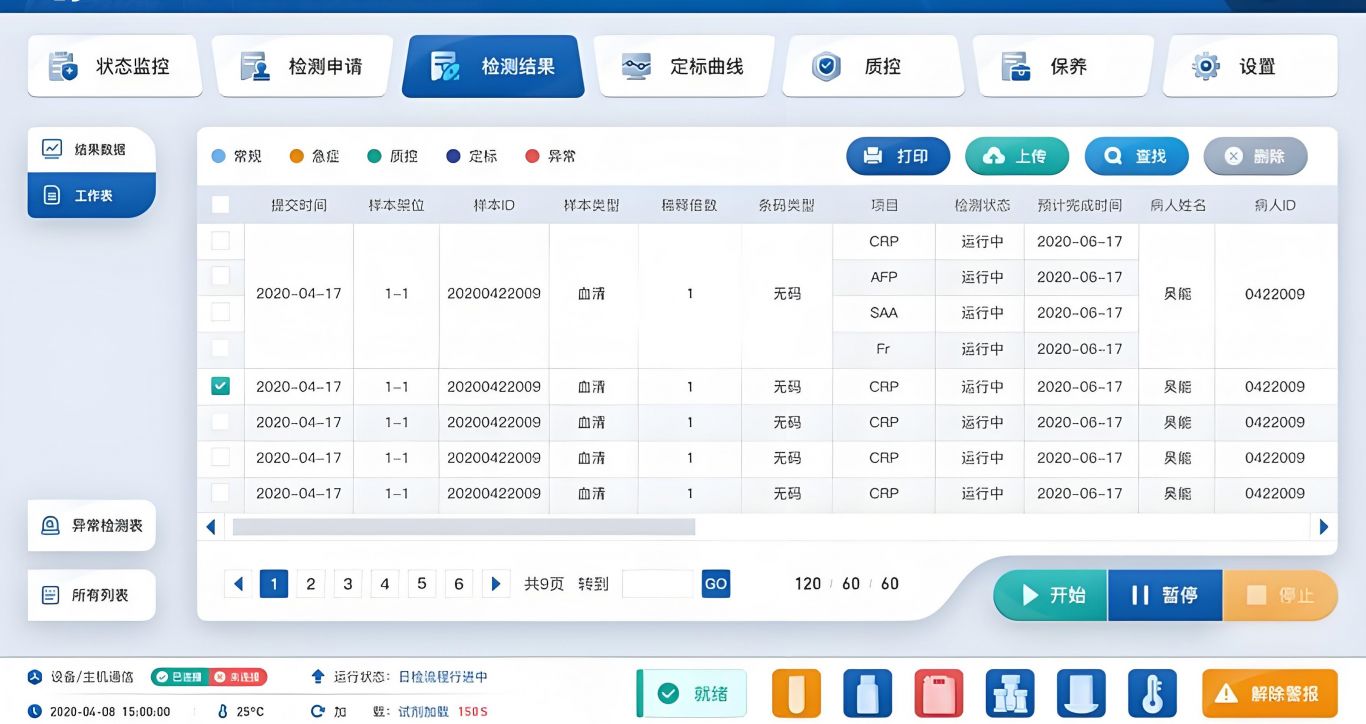Click the red 未连接 status badge
Image resolution: width=1366 pixels, height=724 pixels.
tap(238, 677)
